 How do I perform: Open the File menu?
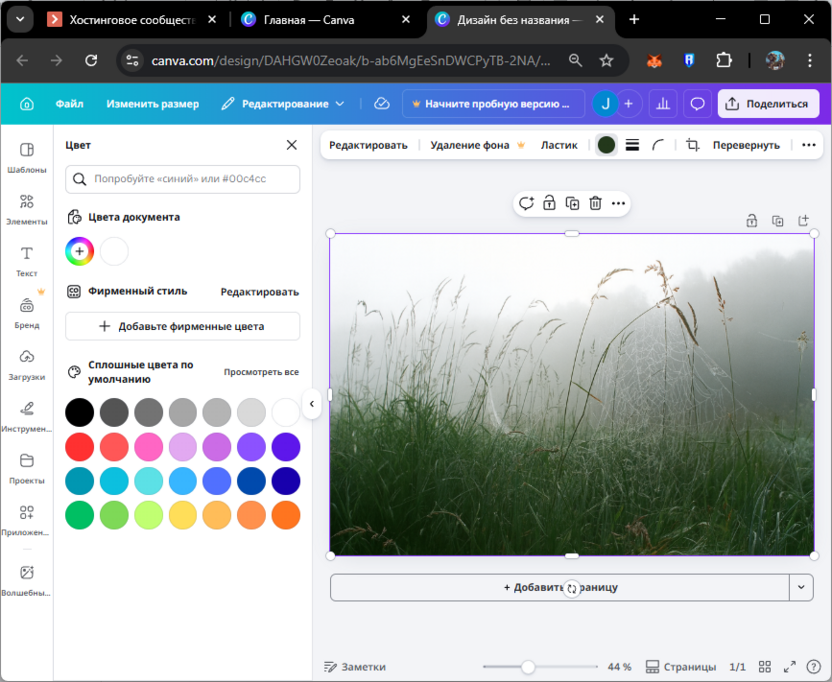click(69, 104)
